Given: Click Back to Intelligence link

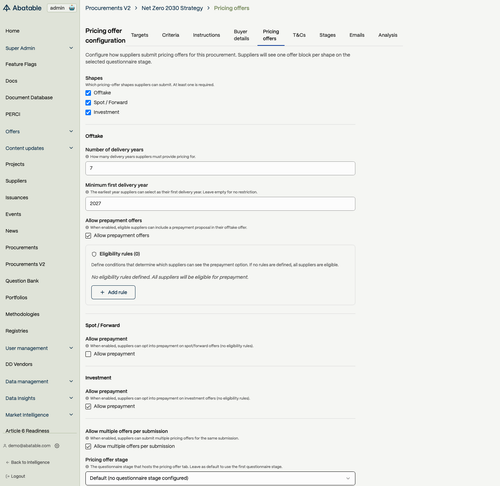Looking at the screenshot, I should (x=28, y=462).
